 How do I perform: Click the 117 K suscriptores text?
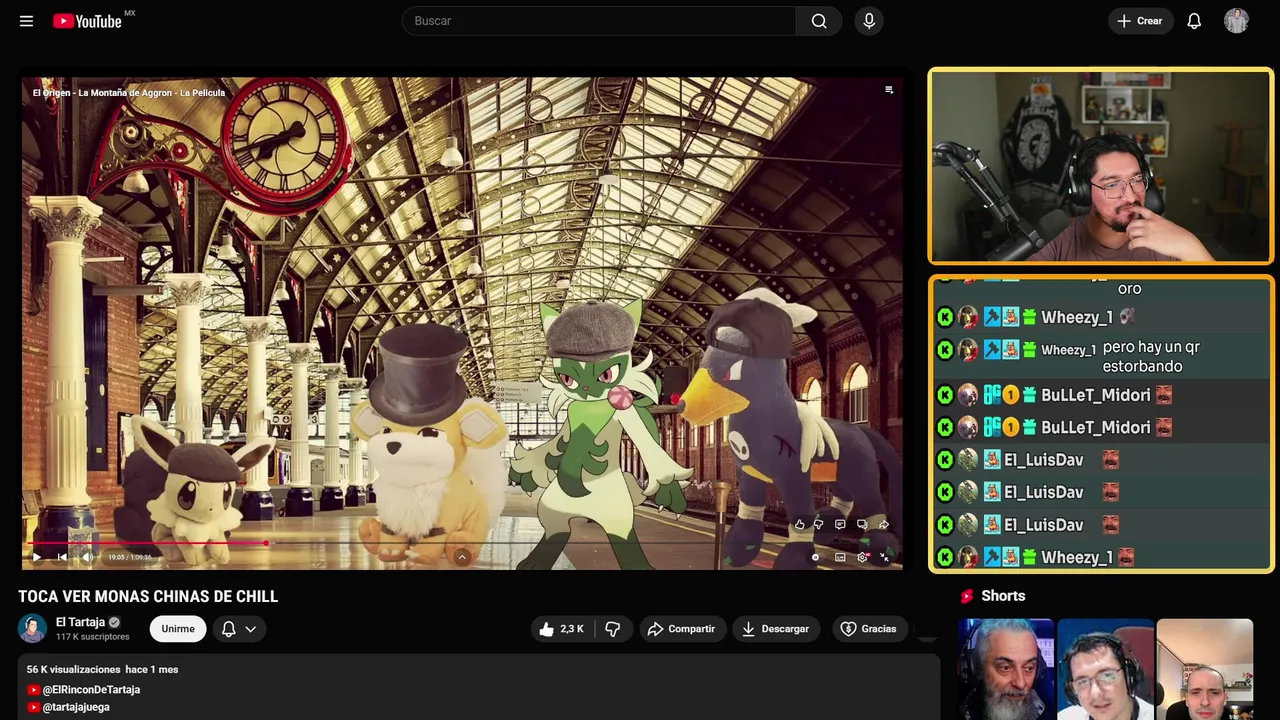93,637
